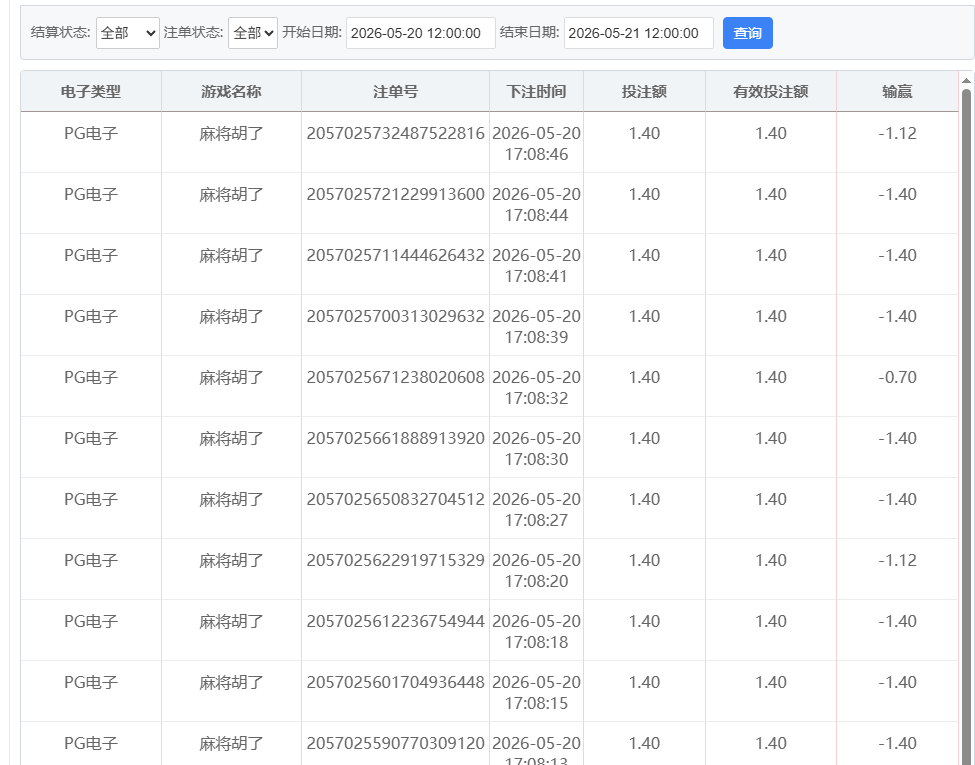Click the 开始日期 date field
Image resolution: width=975 pixels, height=765 pixels.
point(420,33)
